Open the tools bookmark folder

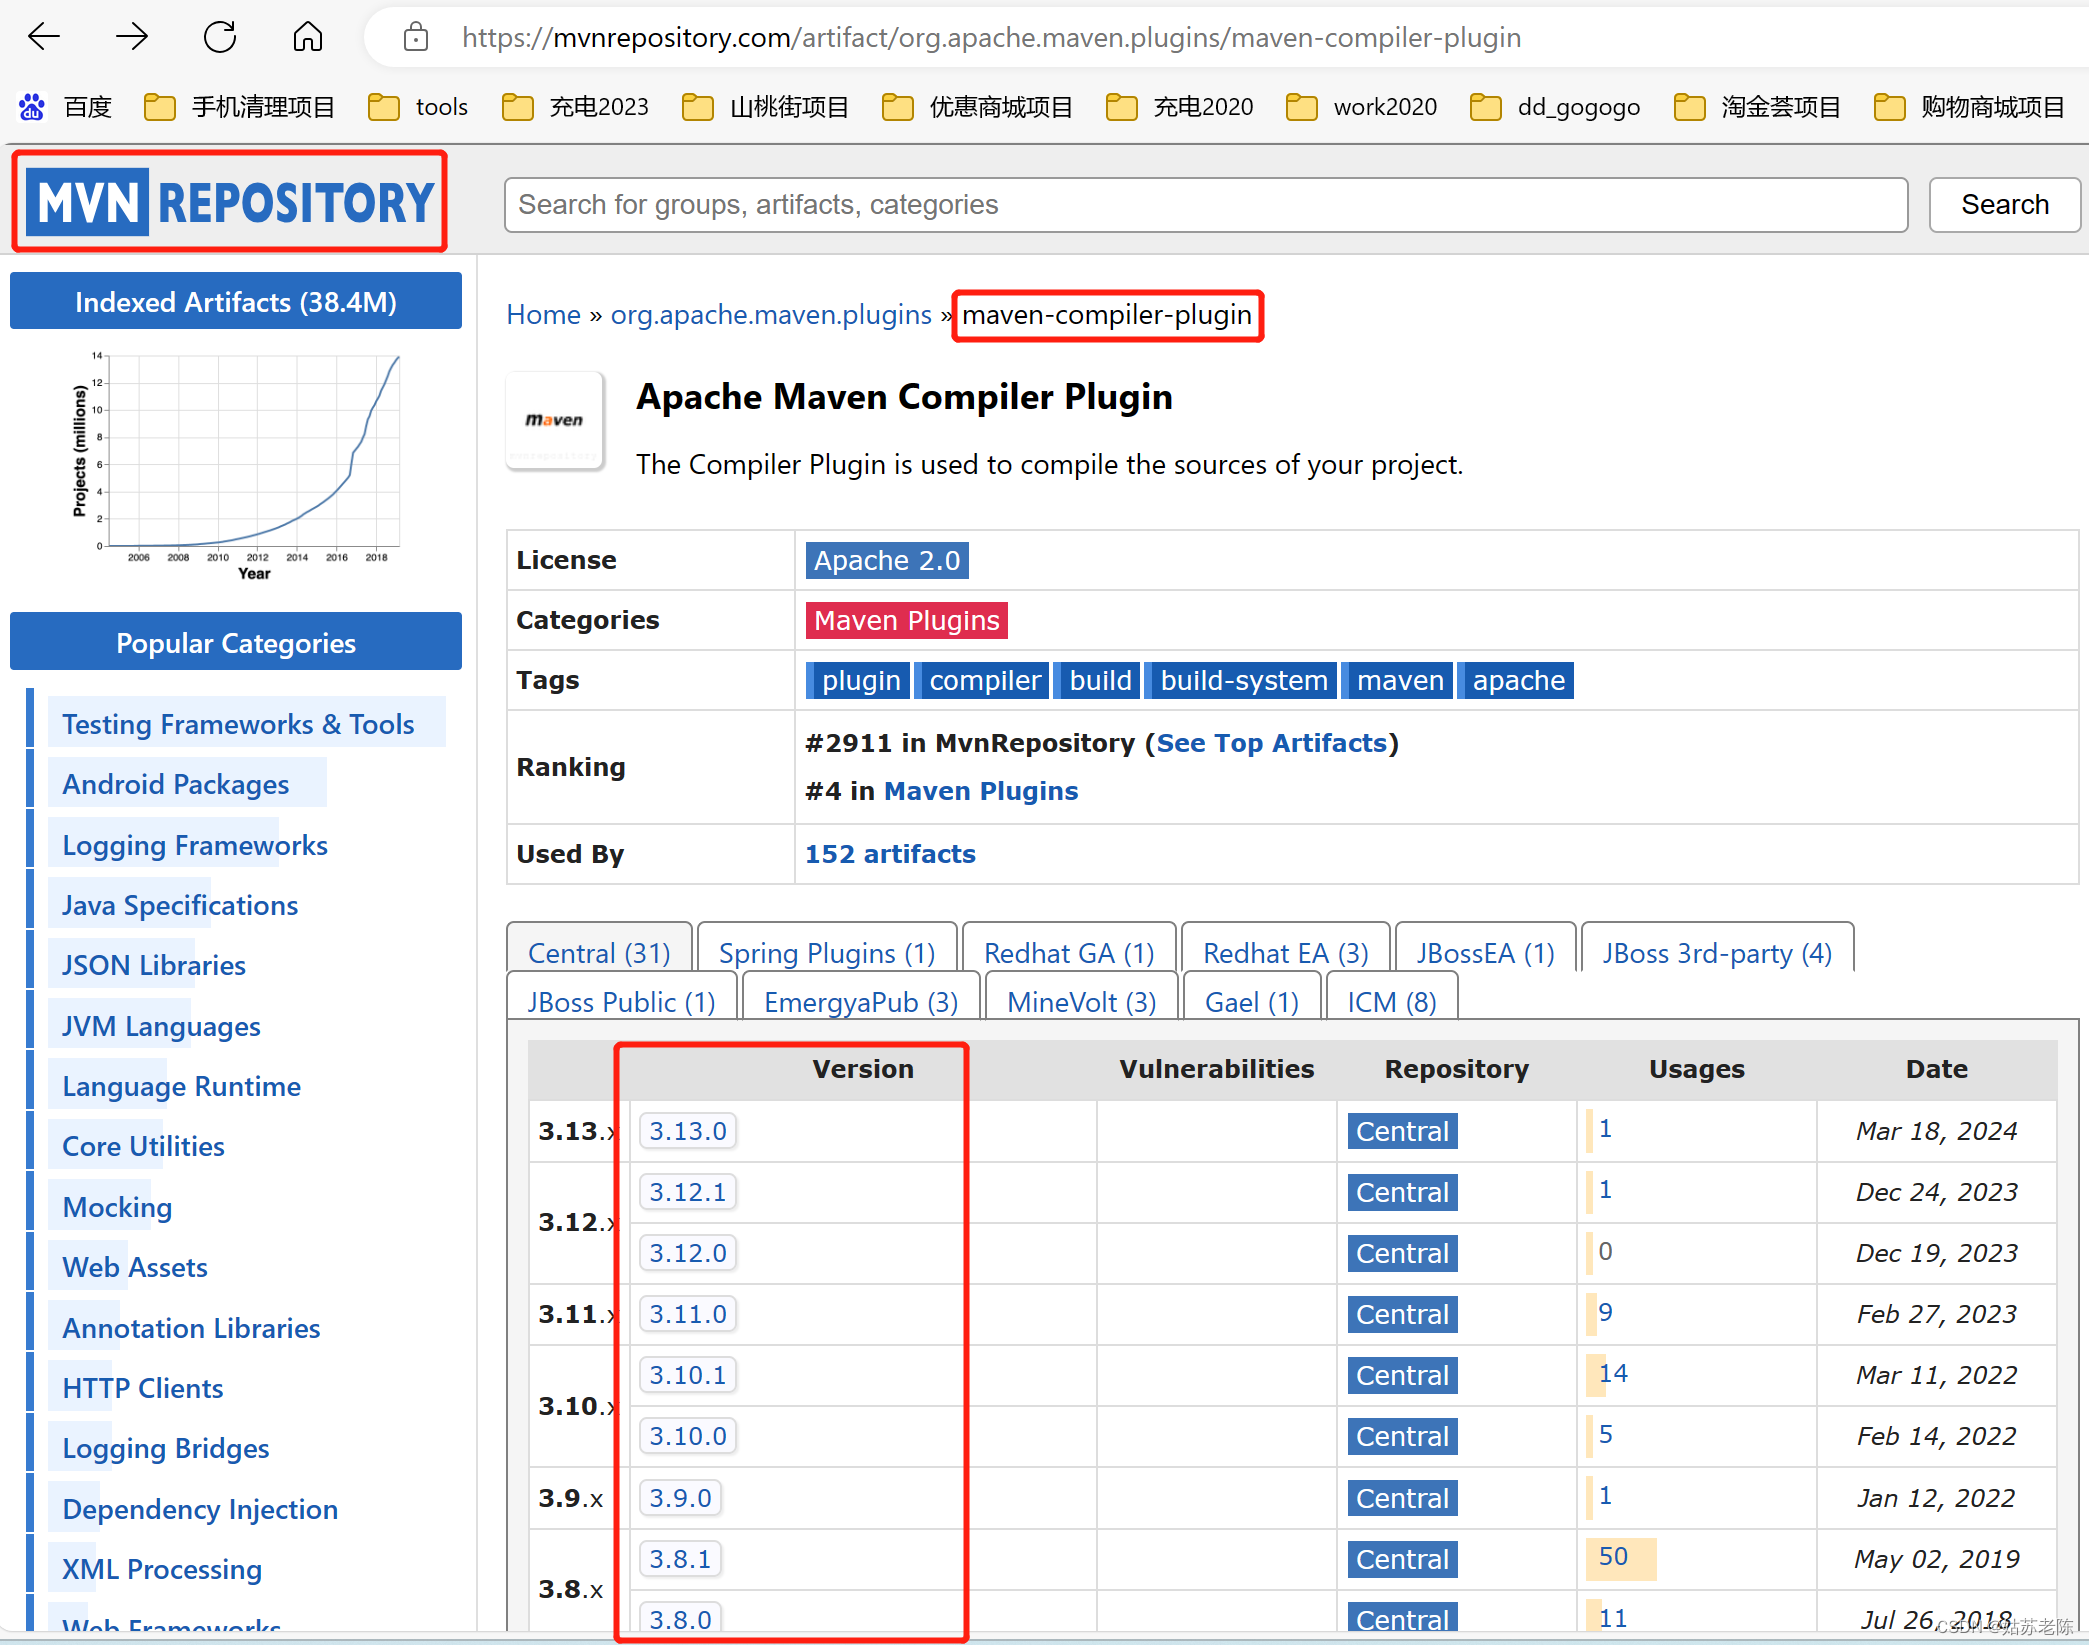click(x=418, y=107)
